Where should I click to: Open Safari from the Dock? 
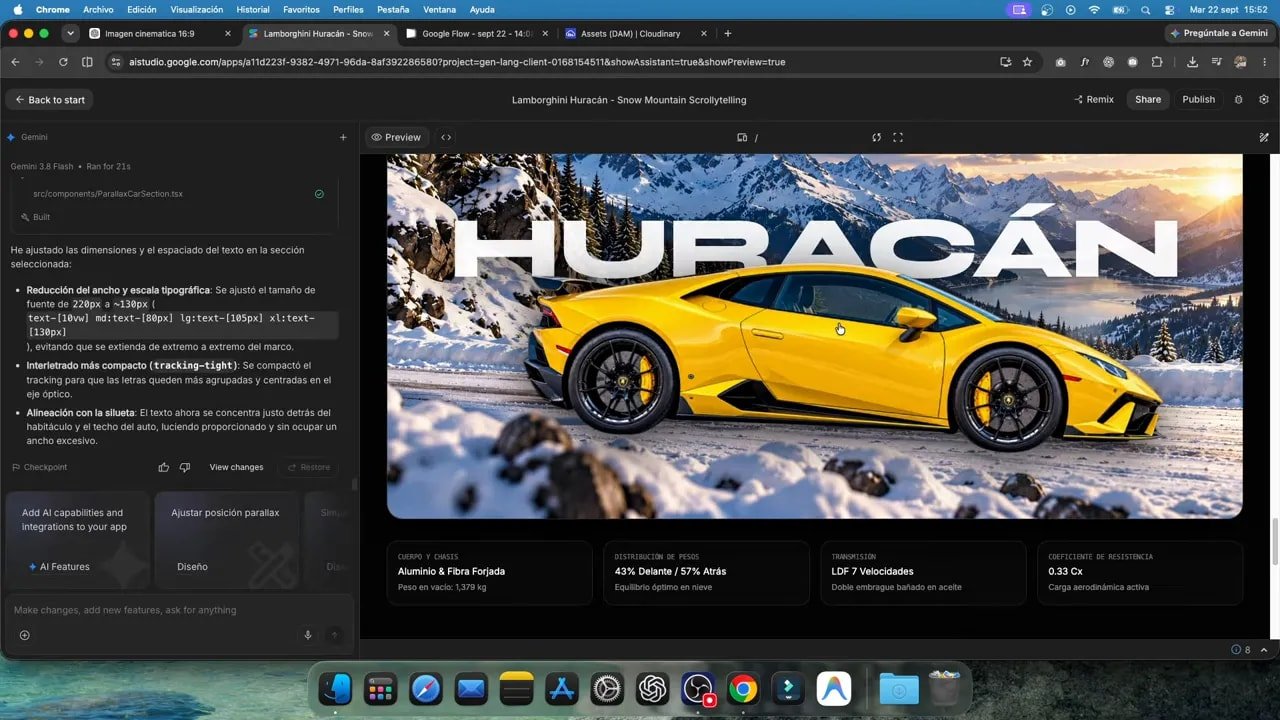(x=426, y=689)
